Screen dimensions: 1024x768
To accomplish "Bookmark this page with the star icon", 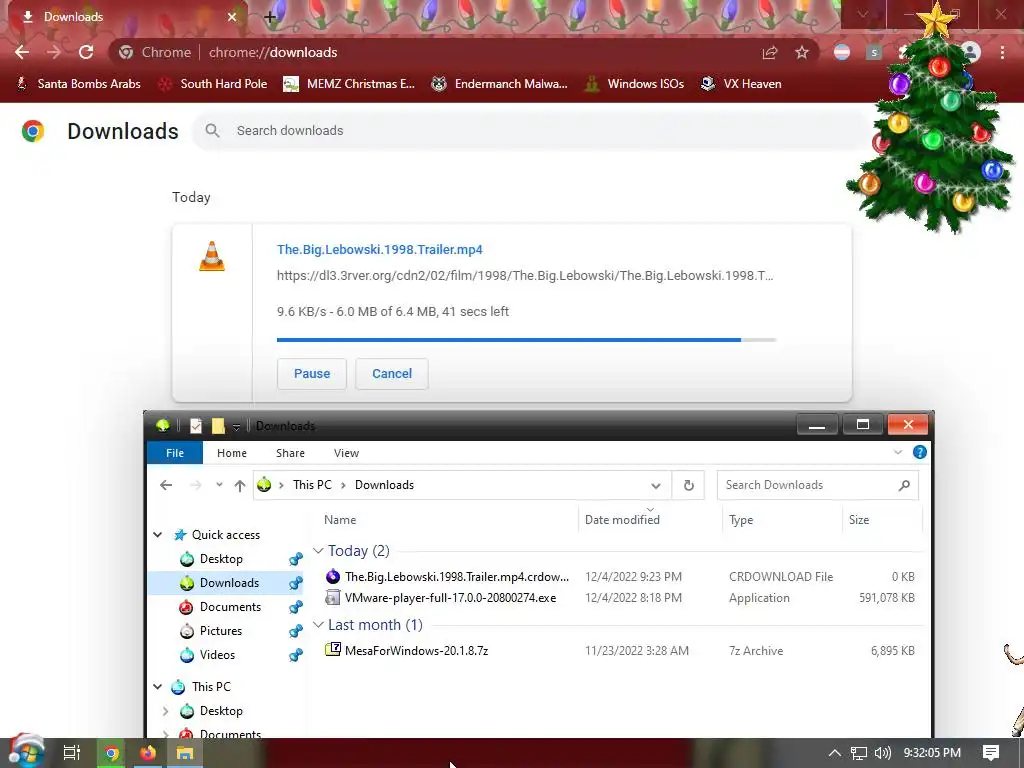I will click(802, 53).
